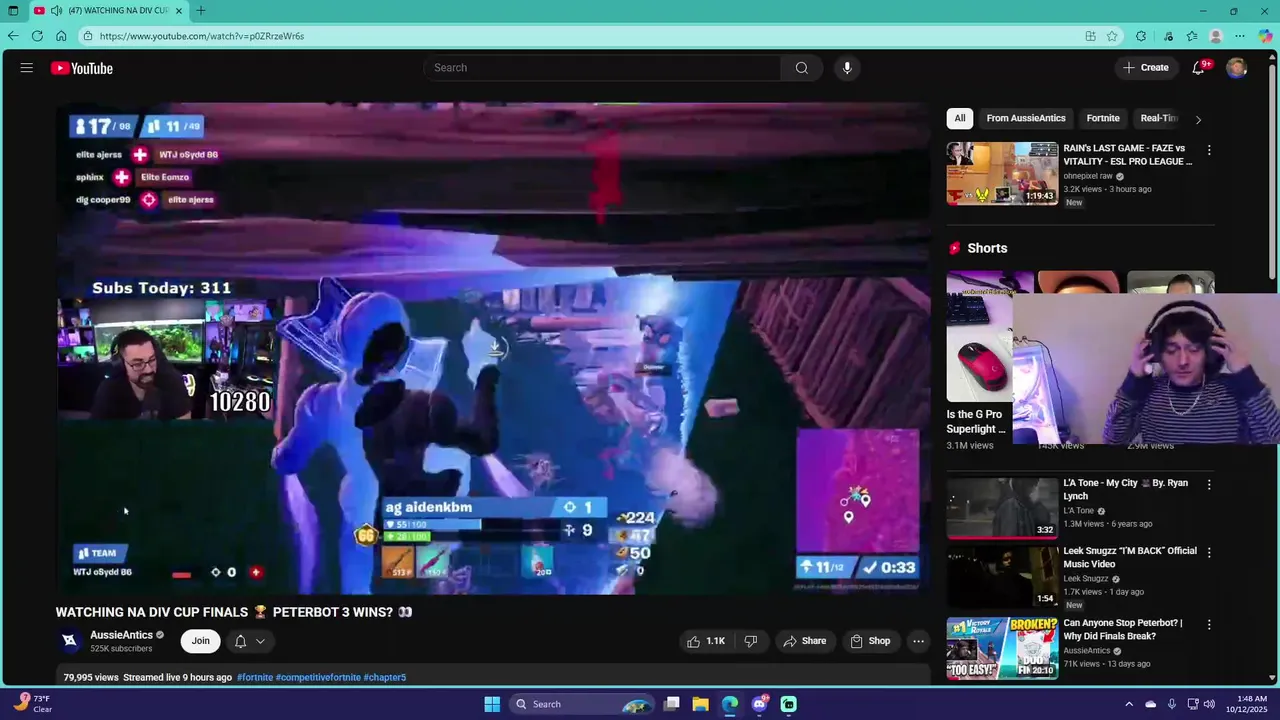Mute the tab via speaker icon
1280x720 pixels.
[x=57, y=11]
